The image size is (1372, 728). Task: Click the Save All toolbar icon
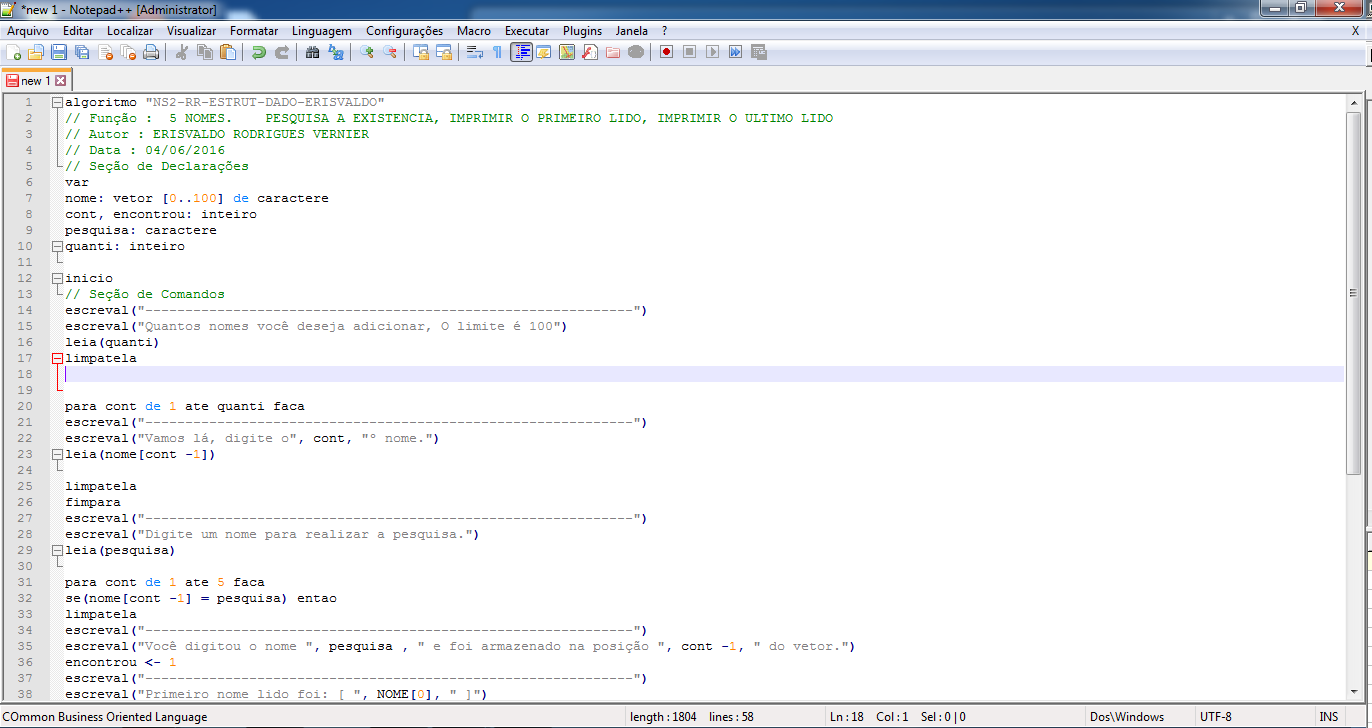point(81,52)
